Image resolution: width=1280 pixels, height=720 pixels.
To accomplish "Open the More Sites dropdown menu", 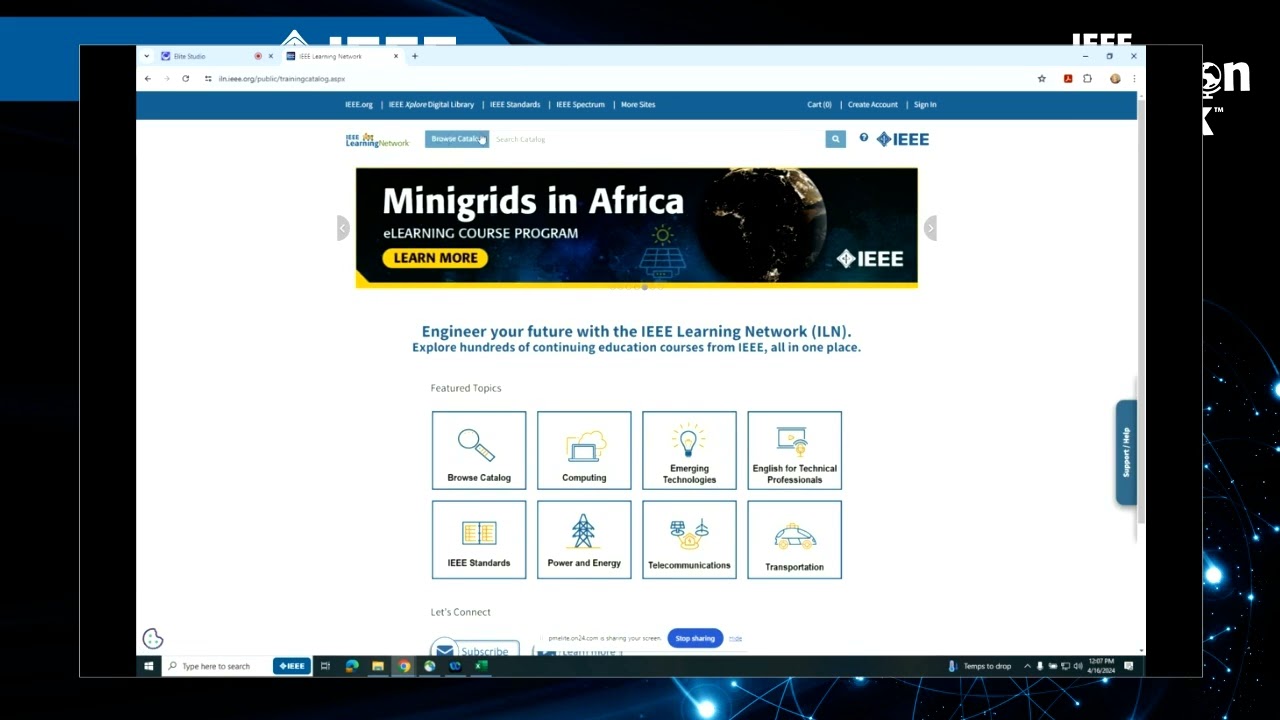I will [x=638, y=104].
